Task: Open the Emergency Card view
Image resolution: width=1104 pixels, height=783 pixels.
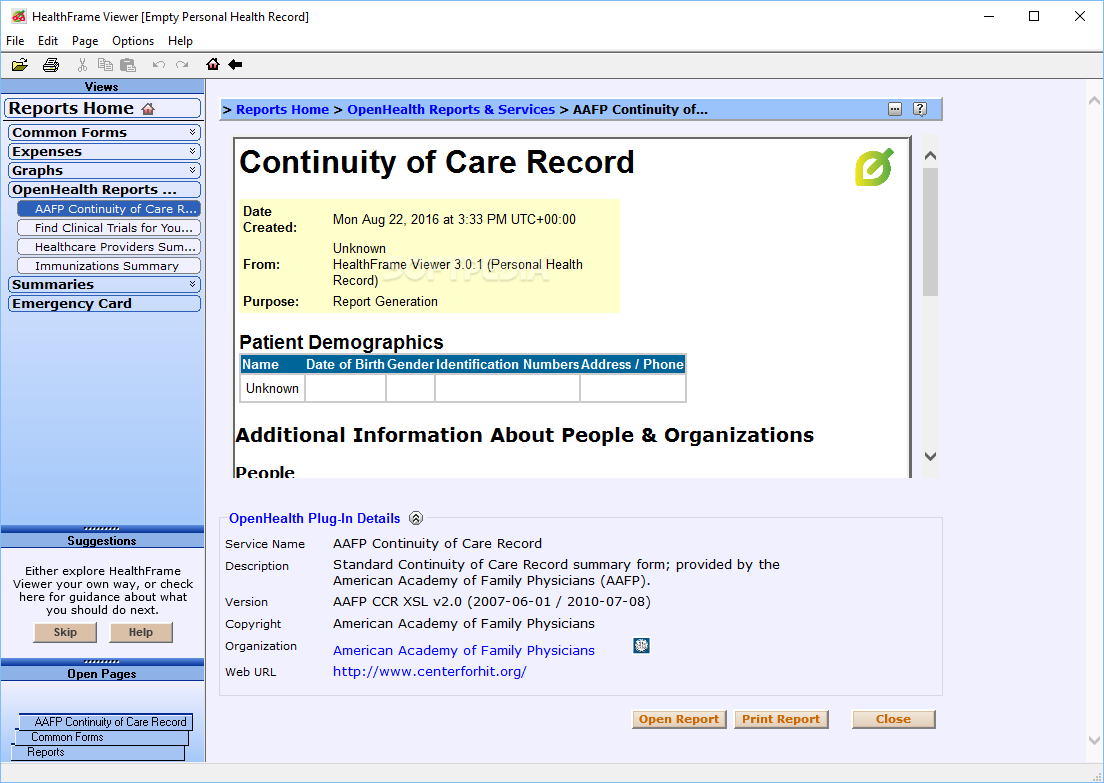Action: [x=104, y=303]
